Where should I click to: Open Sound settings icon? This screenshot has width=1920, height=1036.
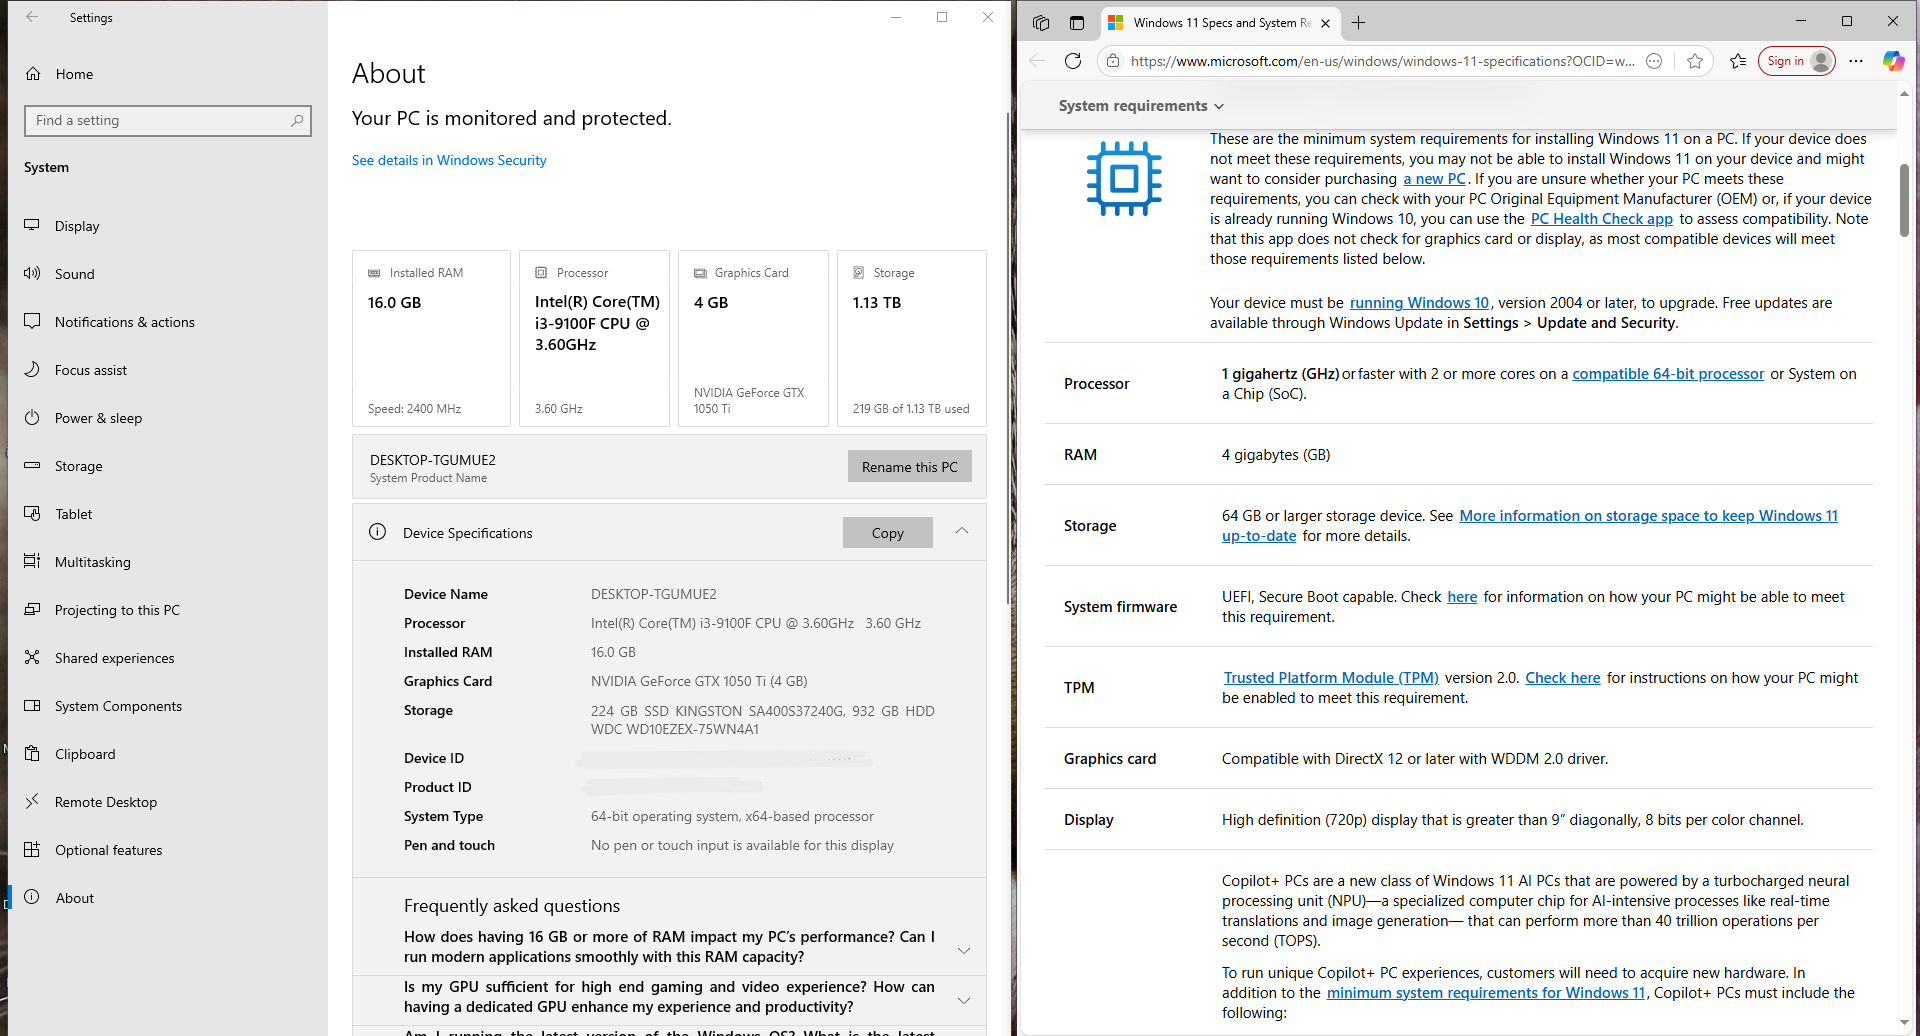(32, 273)
